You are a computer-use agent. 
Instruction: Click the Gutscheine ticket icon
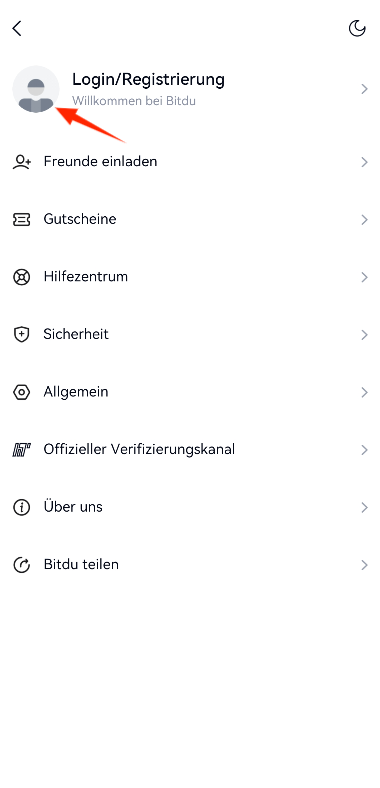(22, 220)
